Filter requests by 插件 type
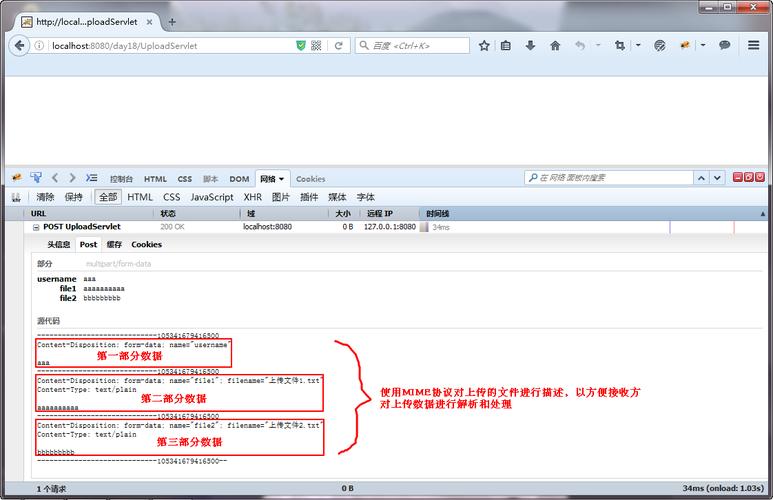 click(x=309, y=197)
